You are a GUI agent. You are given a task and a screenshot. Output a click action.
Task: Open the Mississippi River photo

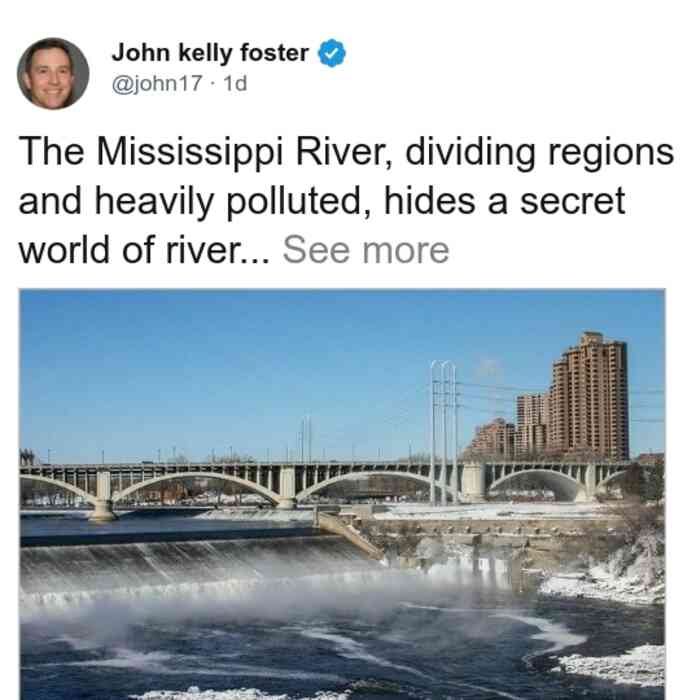(342, 494)
